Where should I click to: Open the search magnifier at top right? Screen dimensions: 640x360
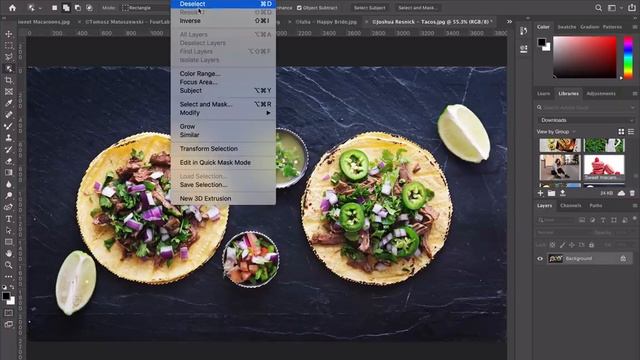[x=598, y=8]
